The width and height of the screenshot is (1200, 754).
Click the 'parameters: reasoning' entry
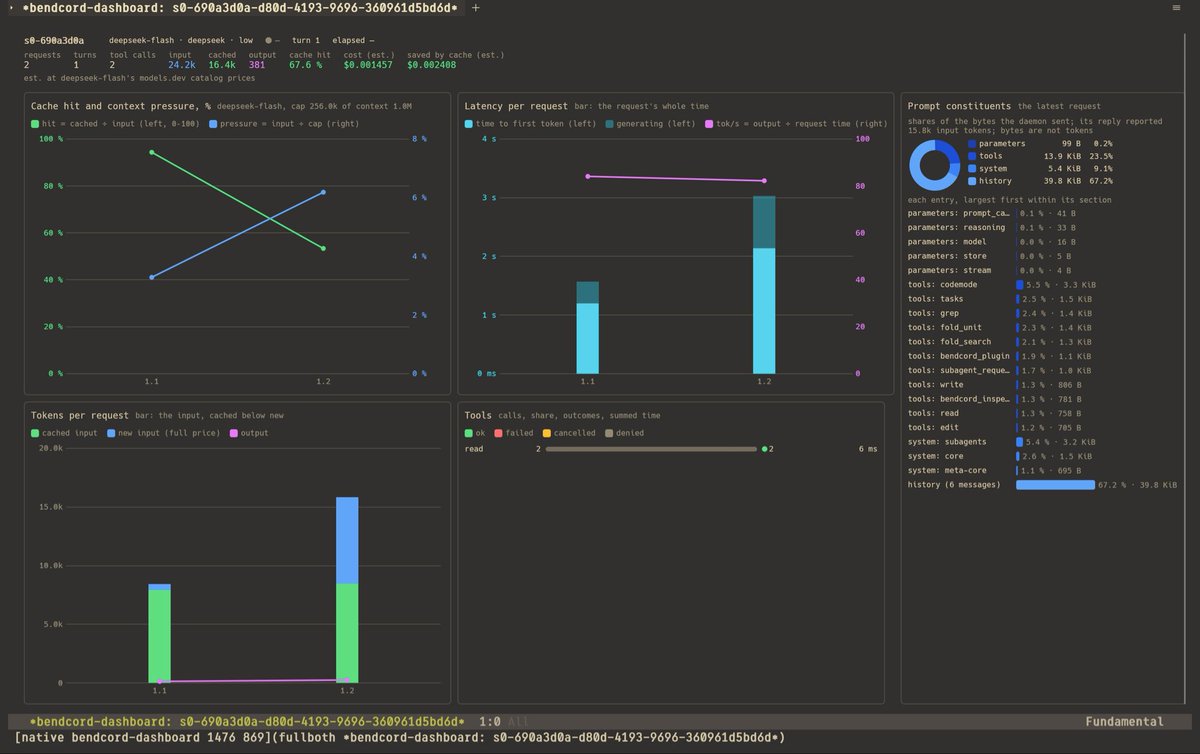[957, 227]
